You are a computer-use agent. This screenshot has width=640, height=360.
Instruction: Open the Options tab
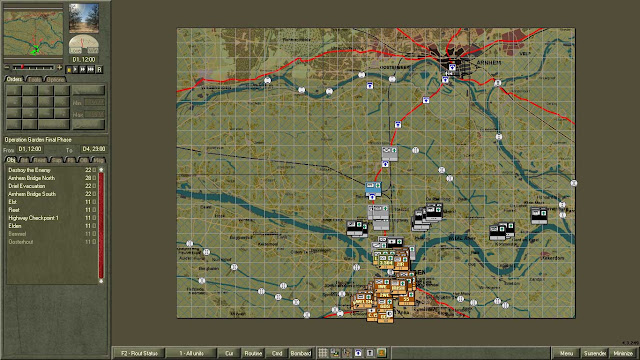click(x=55, y=79)
